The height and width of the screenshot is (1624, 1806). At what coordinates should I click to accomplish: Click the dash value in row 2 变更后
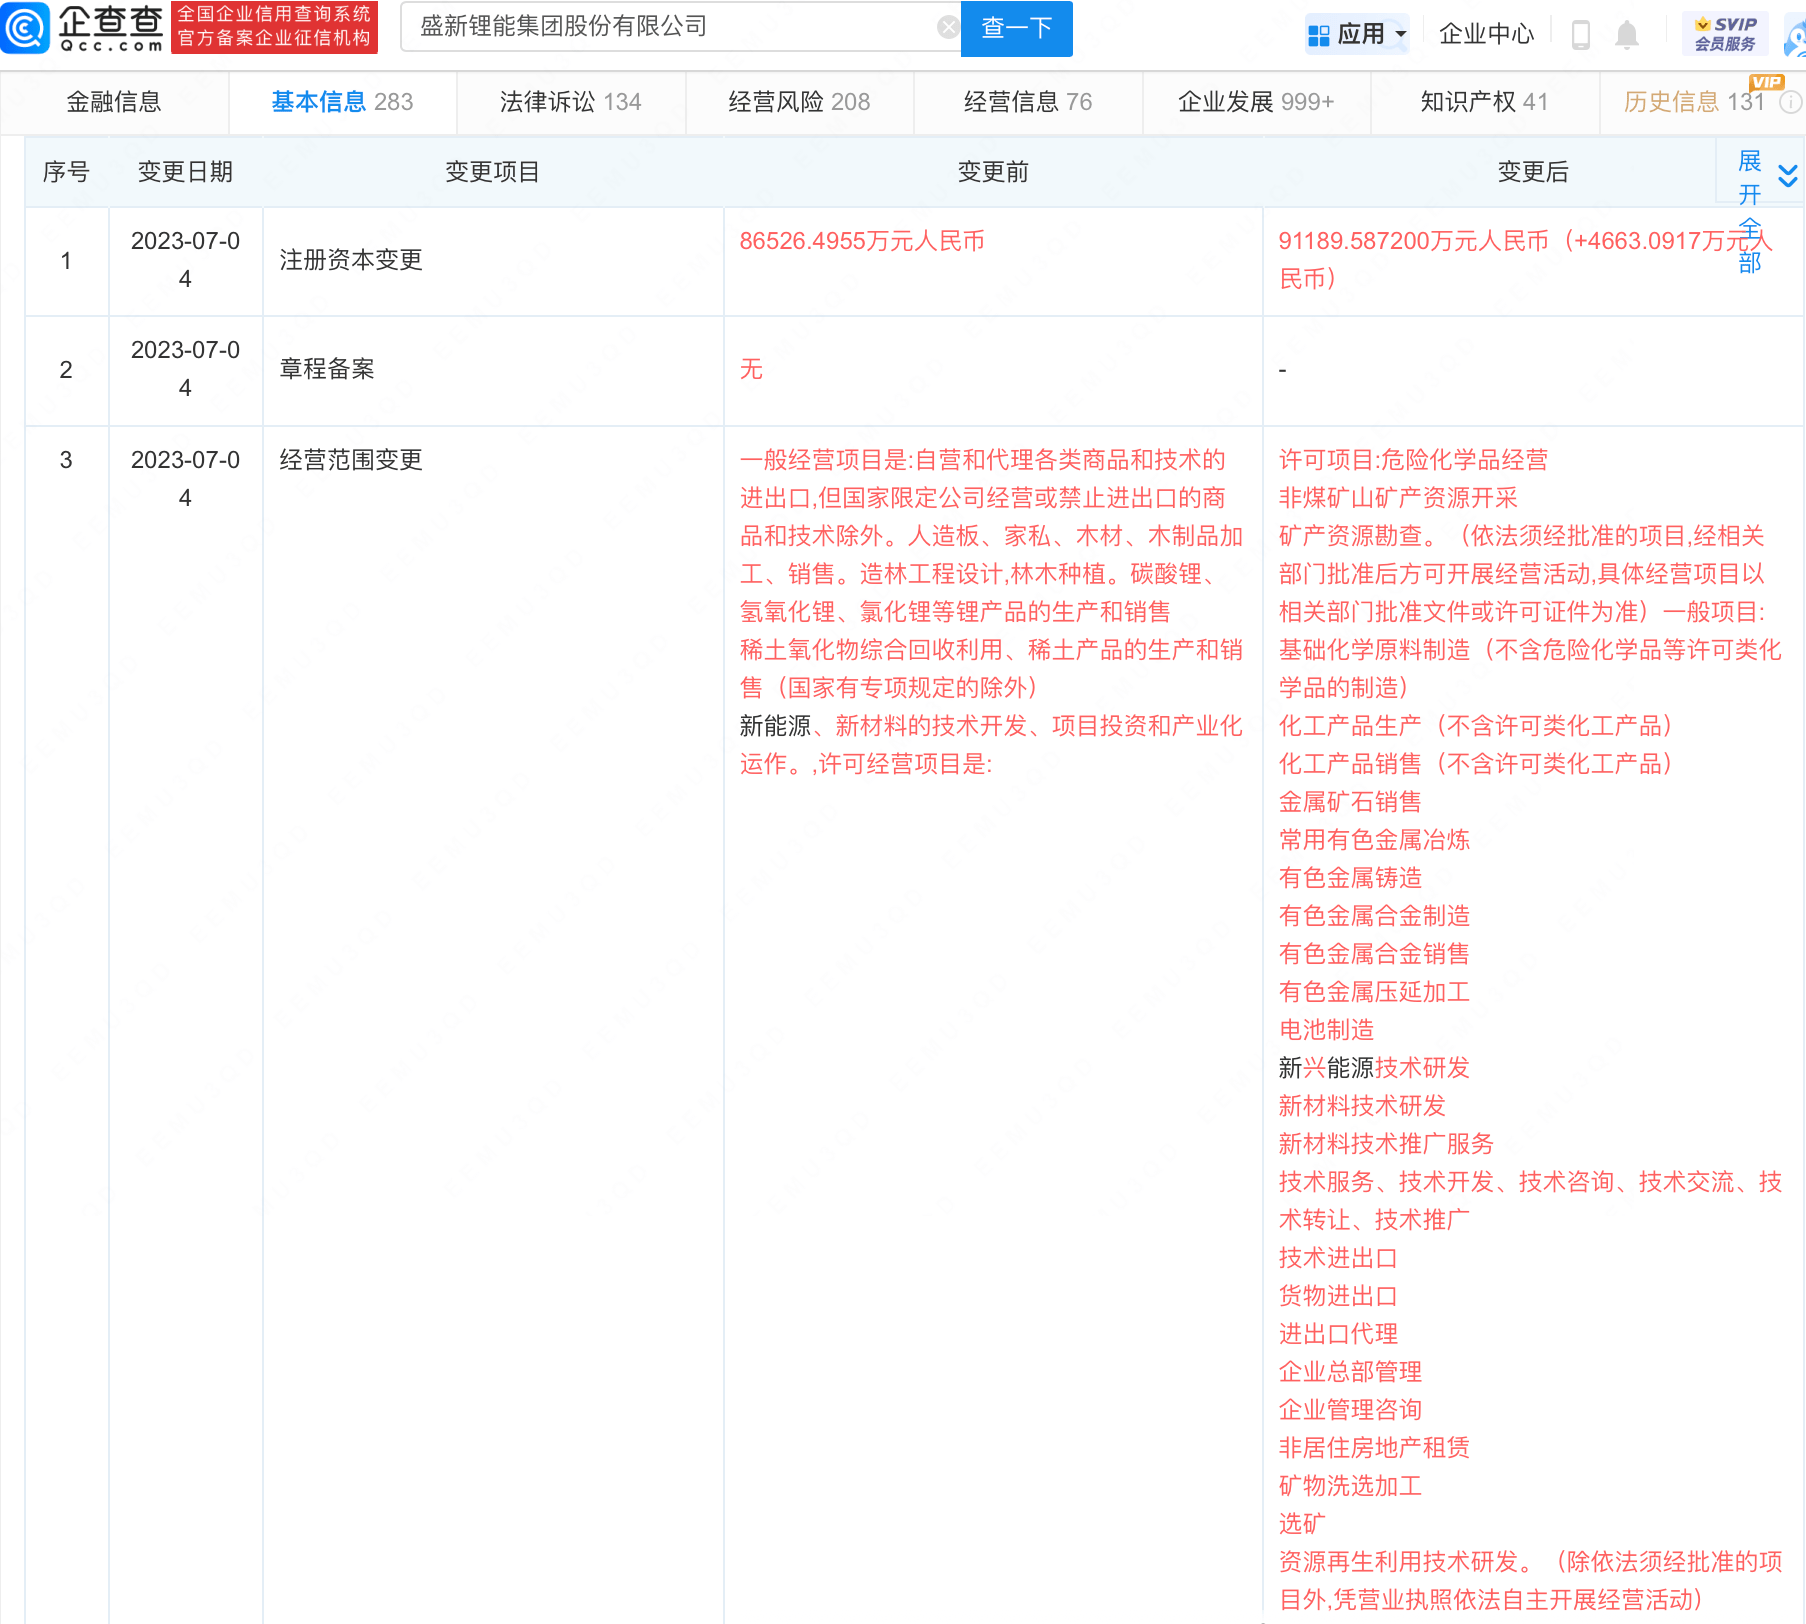(1283, 370)
